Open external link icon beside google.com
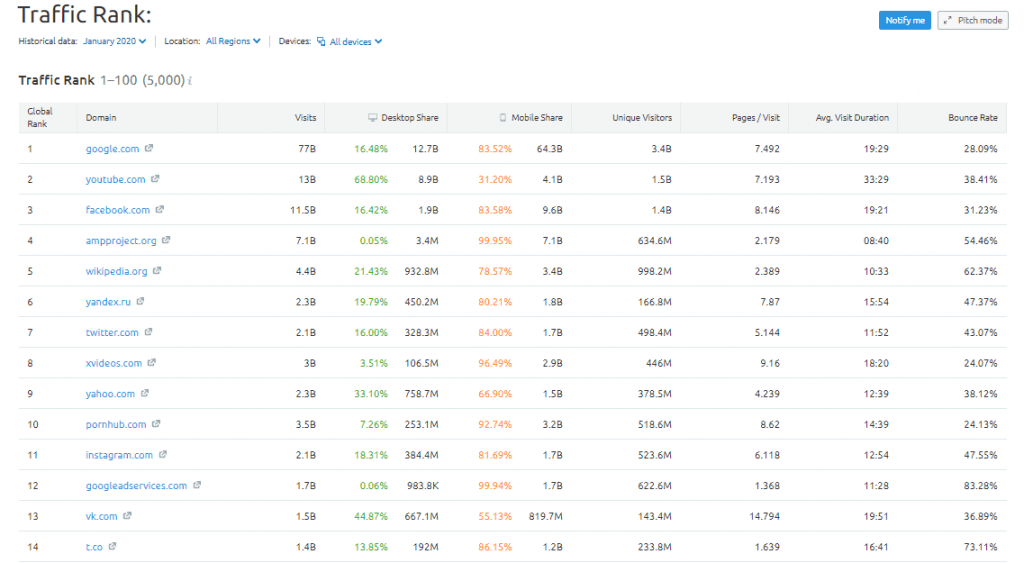The width and height of the screenshot is (1024, 563). point(149,148)
